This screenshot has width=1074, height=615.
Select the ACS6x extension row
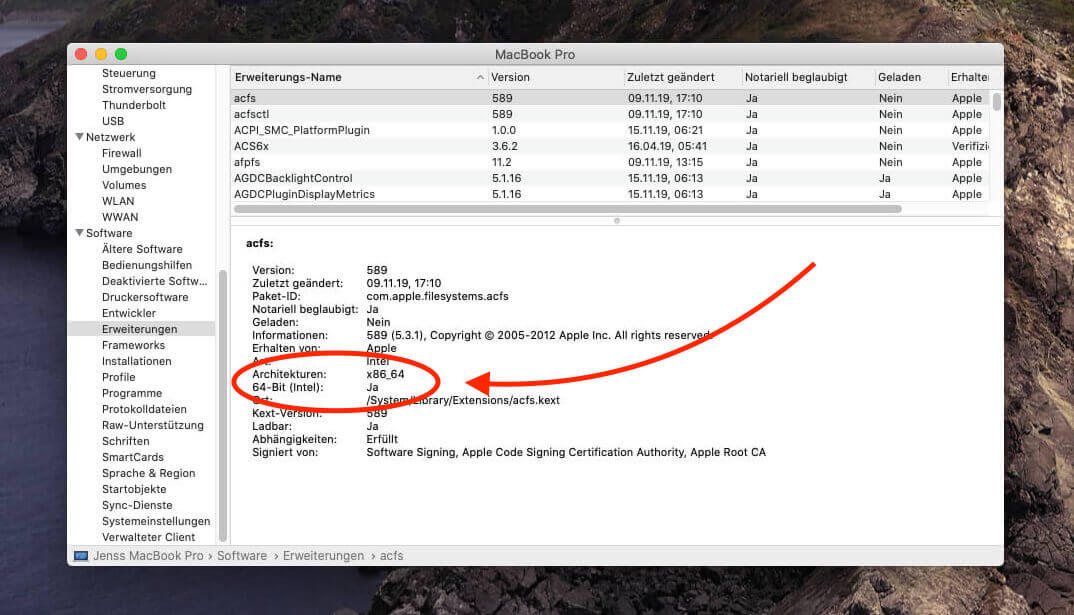610,146
